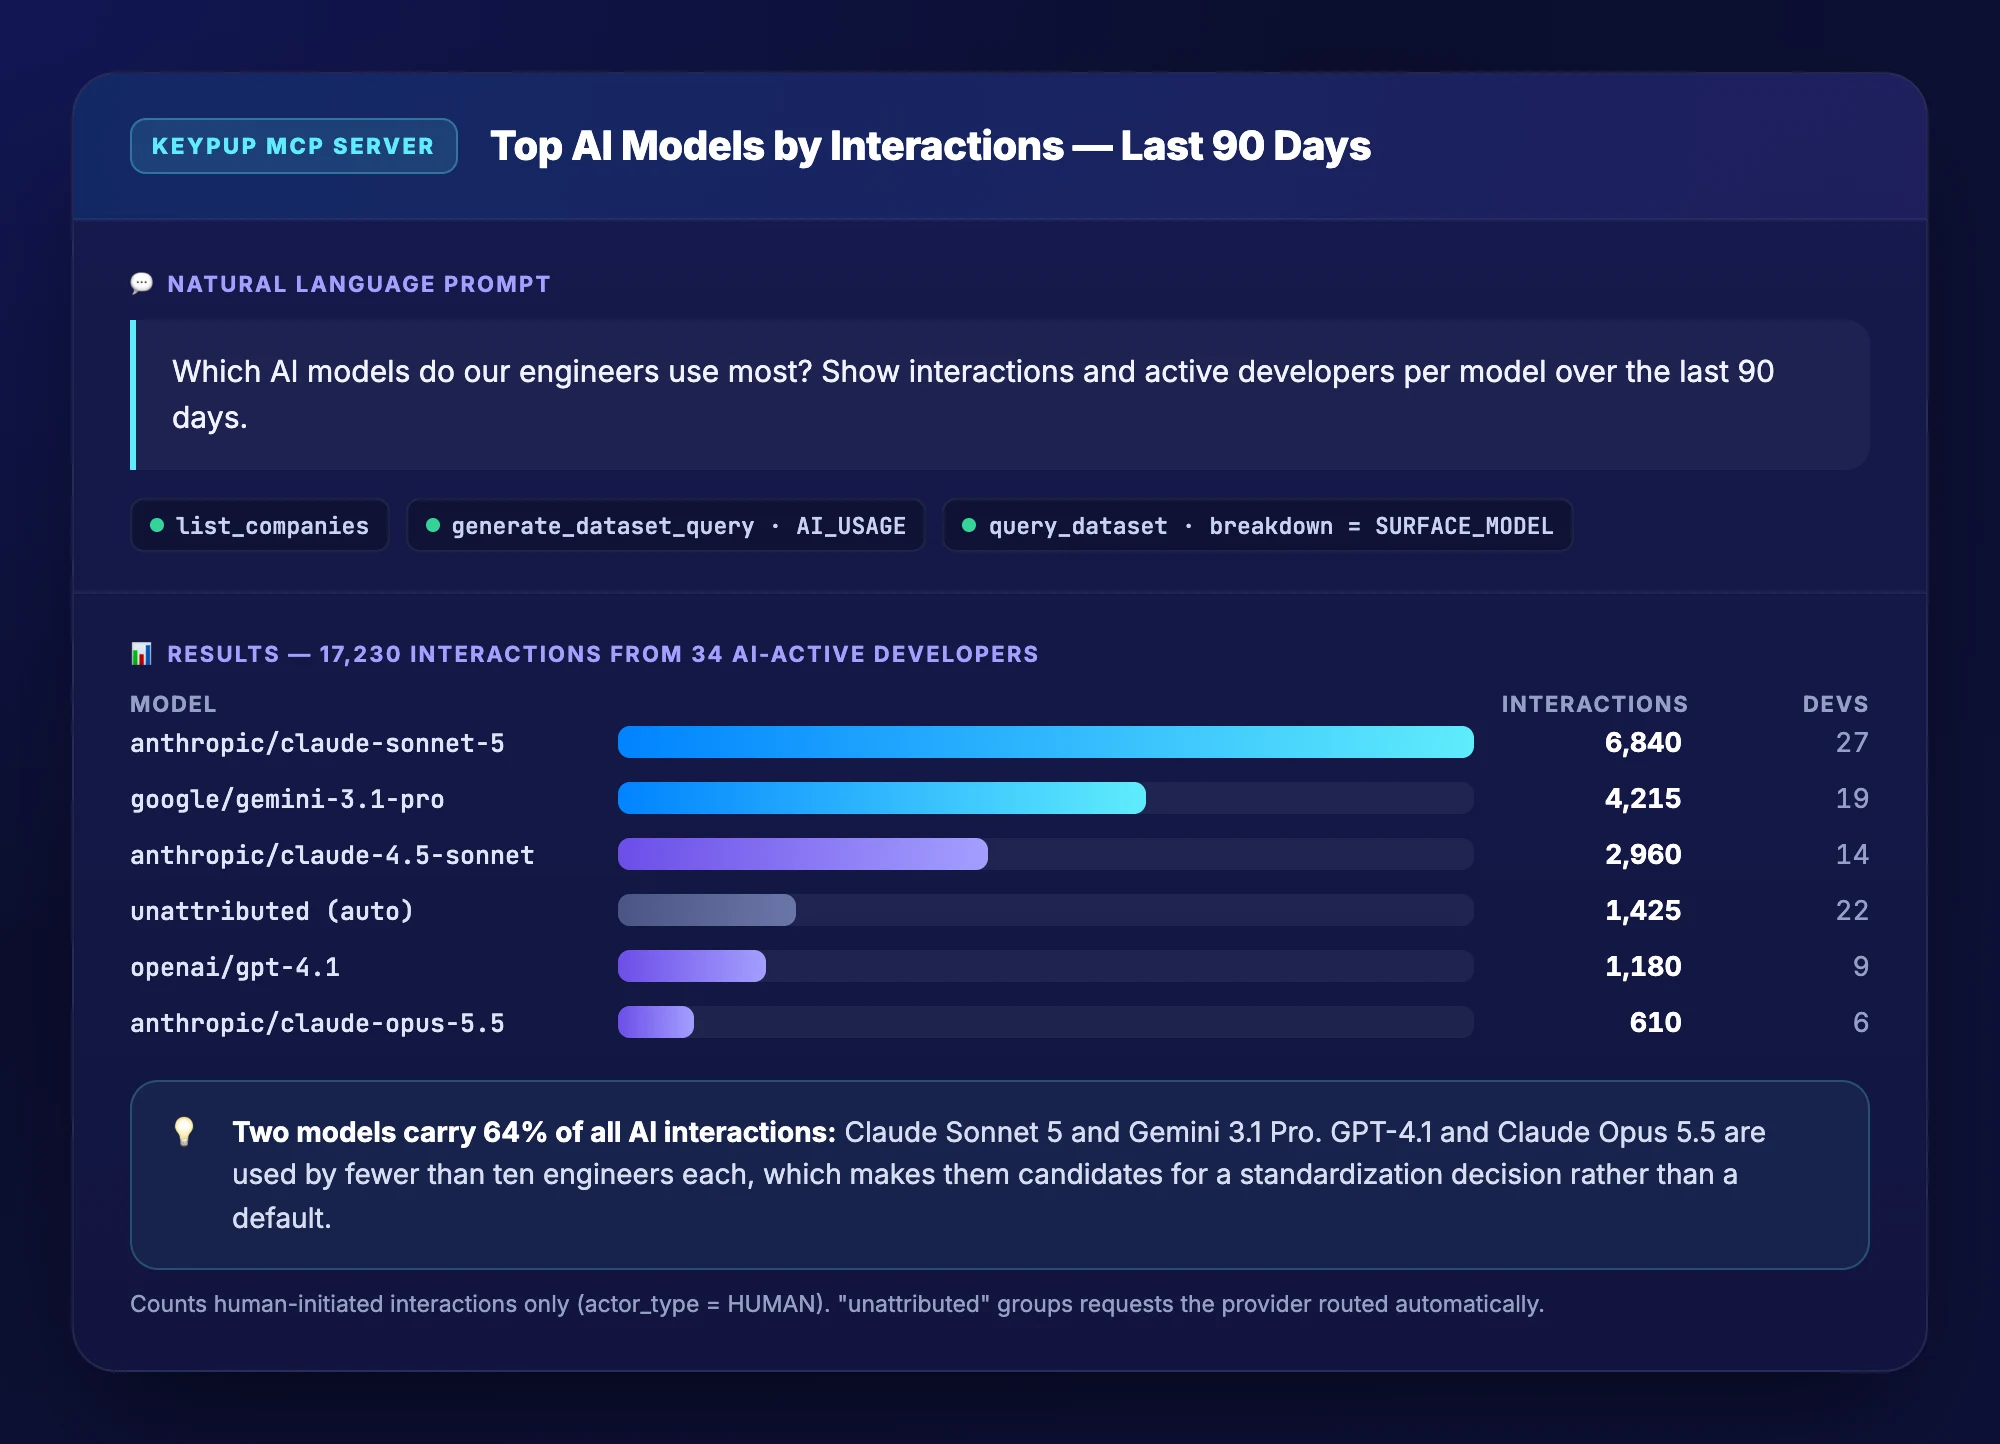Click the speech bubble icon beside Natural Language Prompt
Image resolution: width=2000 pixels, height=1444 pixels.
point(142,284)
